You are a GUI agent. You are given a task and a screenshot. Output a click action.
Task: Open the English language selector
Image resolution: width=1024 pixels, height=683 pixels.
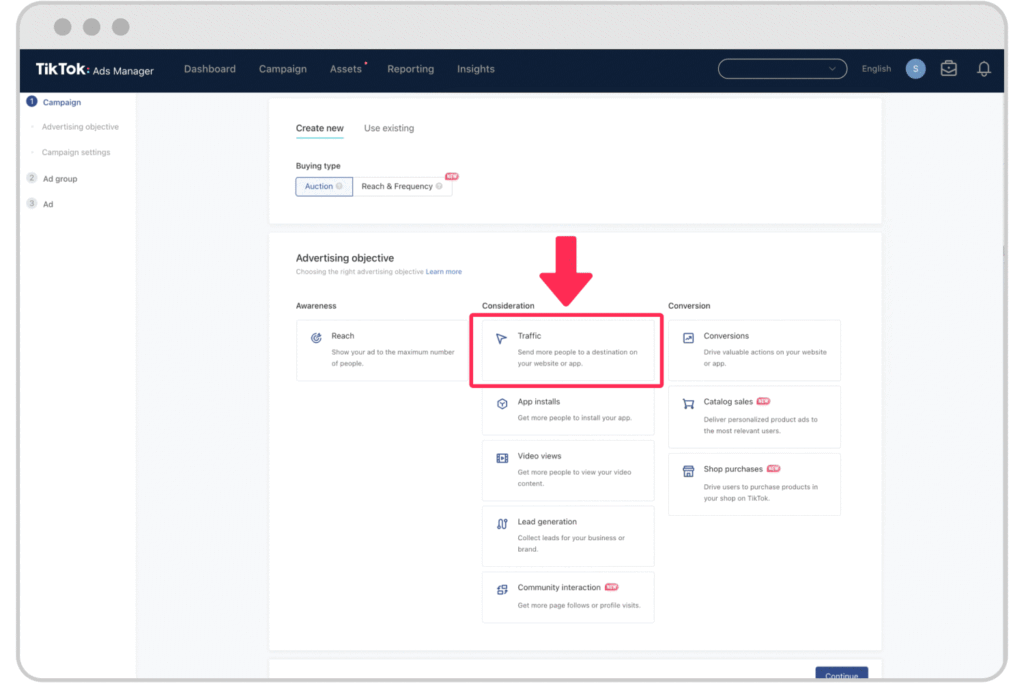[876, 69]
